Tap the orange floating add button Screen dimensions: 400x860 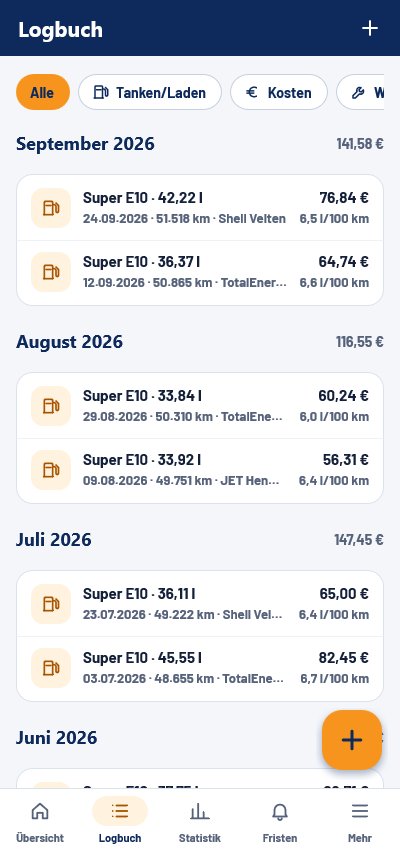(352, 740)
